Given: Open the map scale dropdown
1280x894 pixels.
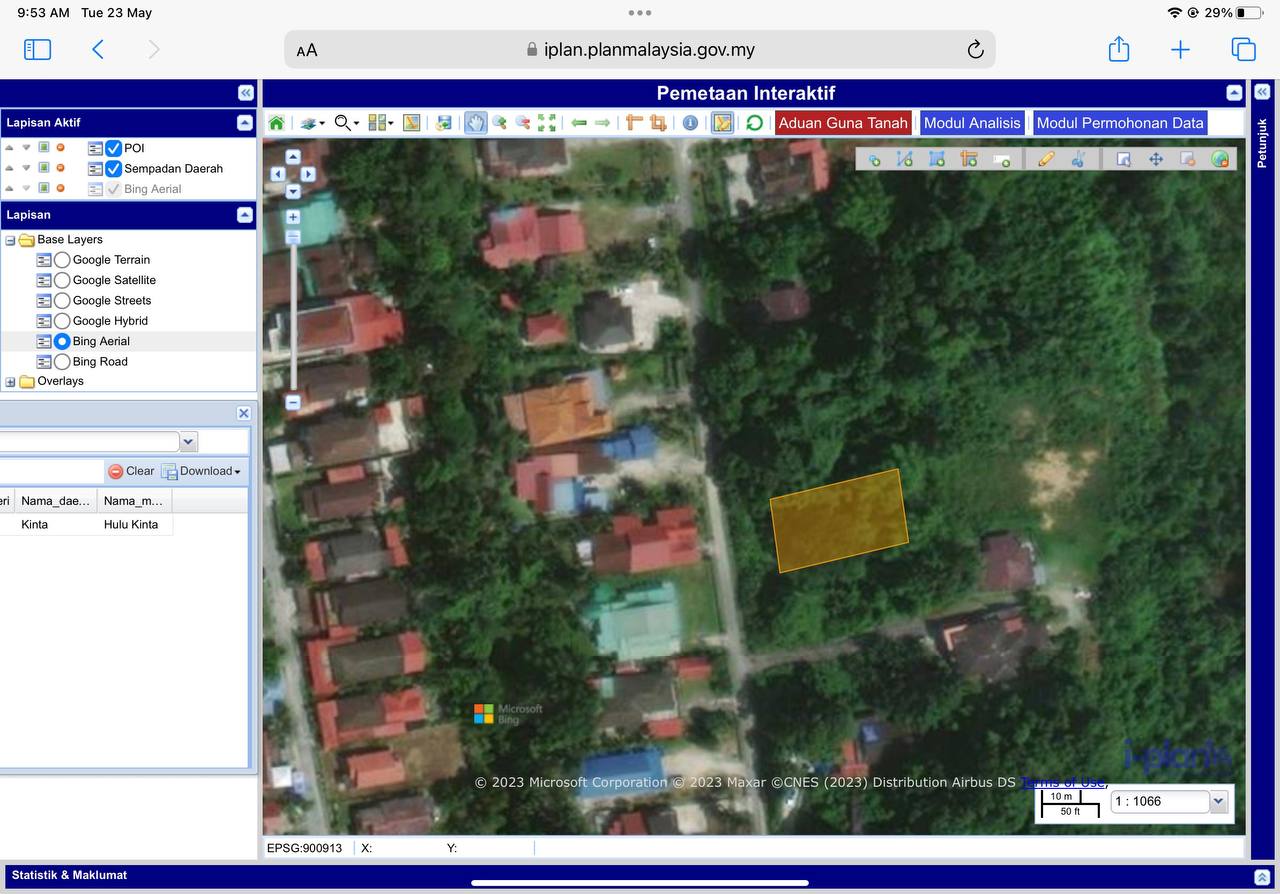Looking at the screenshot, I should pyautogui.click(x=1218, y=801).
